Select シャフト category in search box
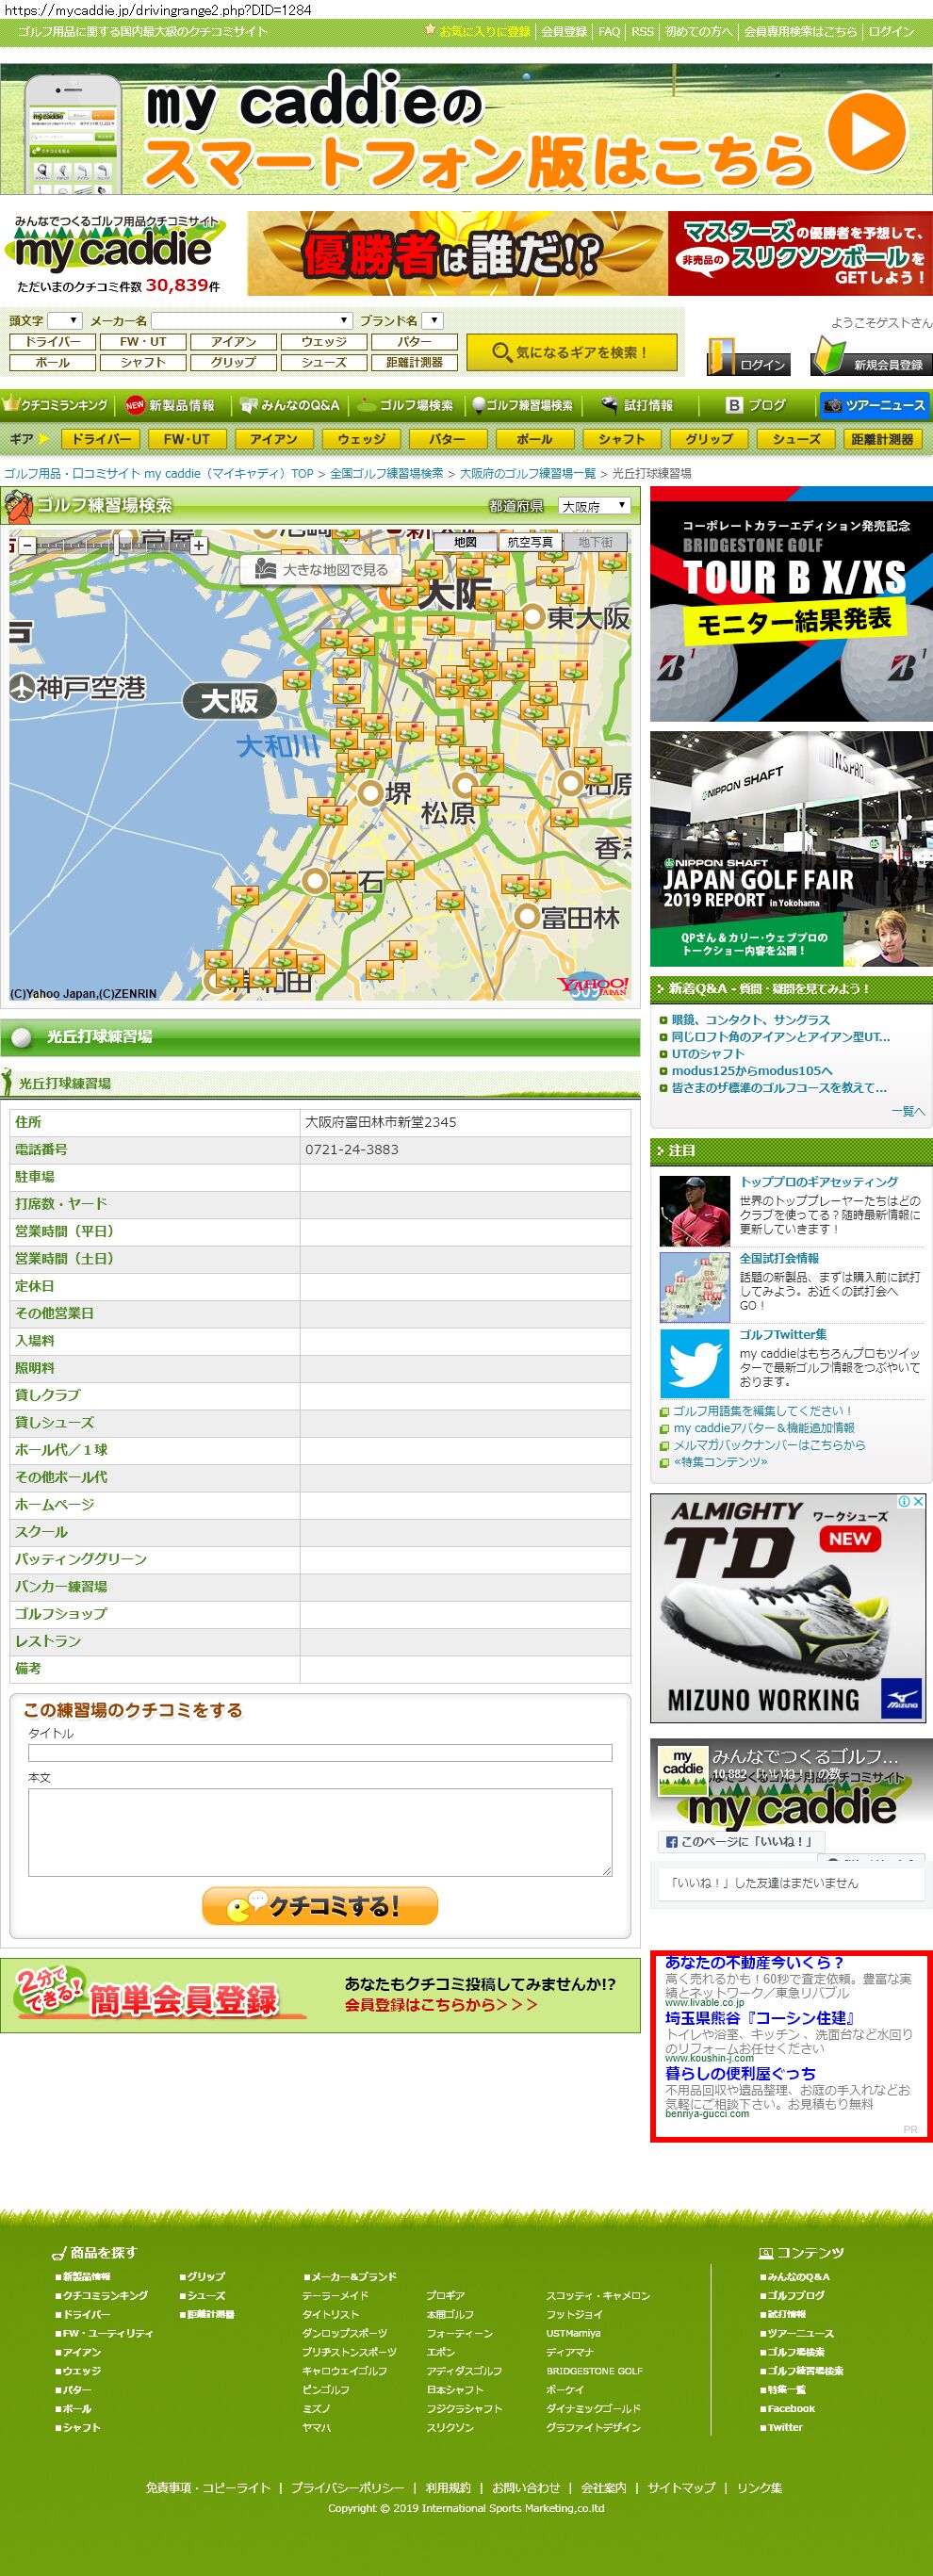 click(143, 362)
